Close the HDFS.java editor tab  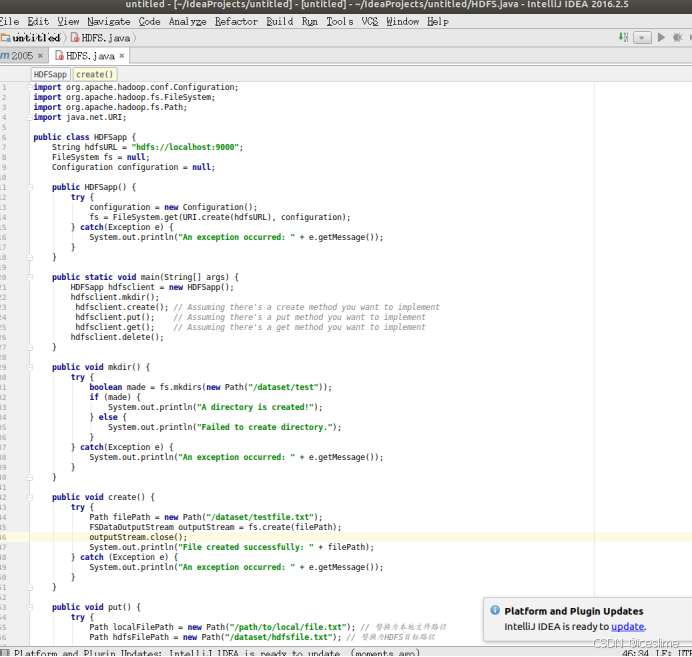(122, 56)
